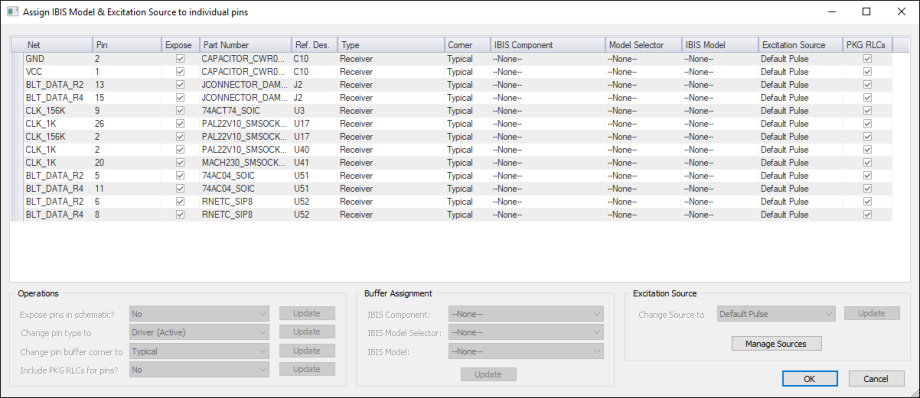Click pin number 13 cell
This screenshot has height=398, width=920.
tap(127, 85)
